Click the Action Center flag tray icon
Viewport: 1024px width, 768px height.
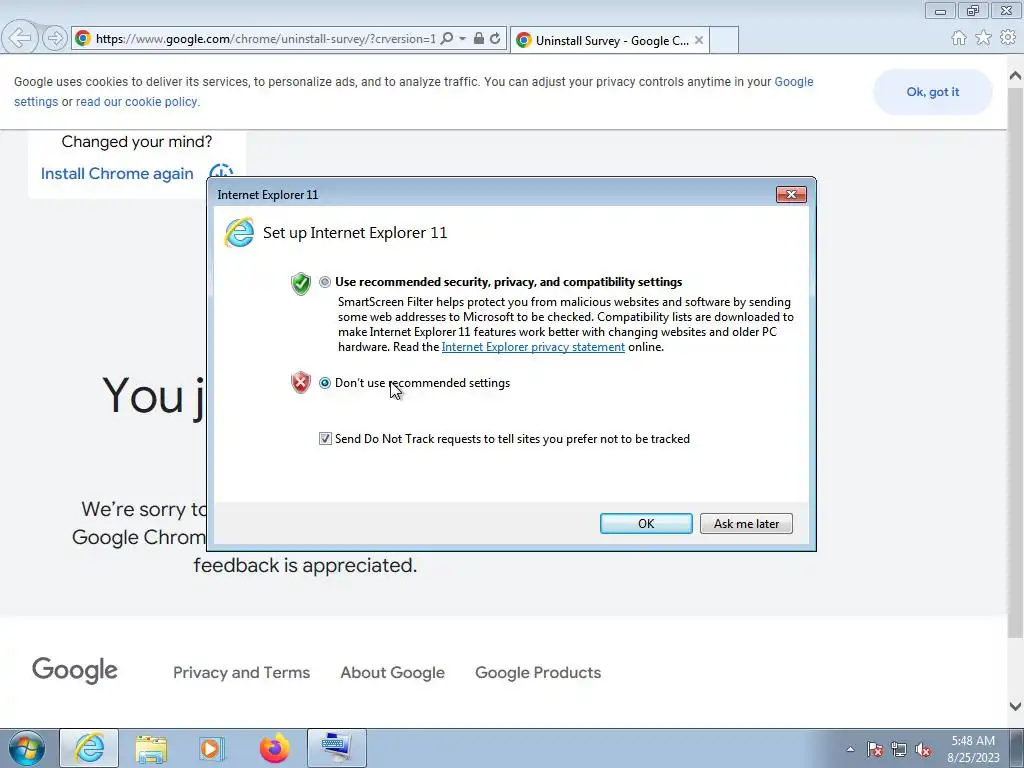pos(874,749)
